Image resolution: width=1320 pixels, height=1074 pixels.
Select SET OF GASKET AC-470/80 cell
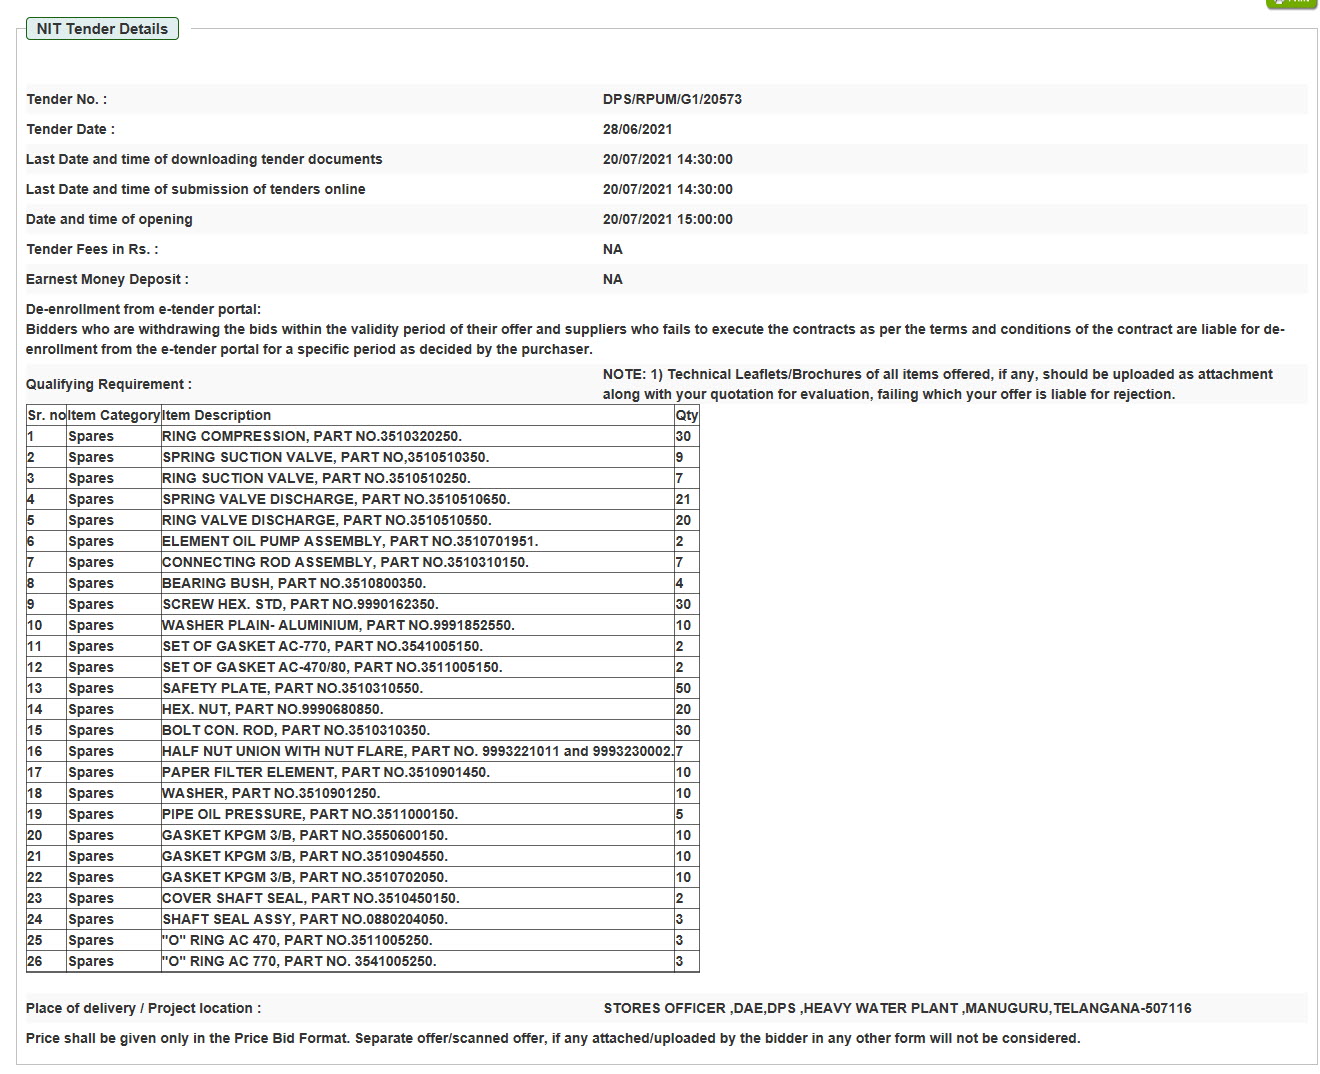click(417, 667)
